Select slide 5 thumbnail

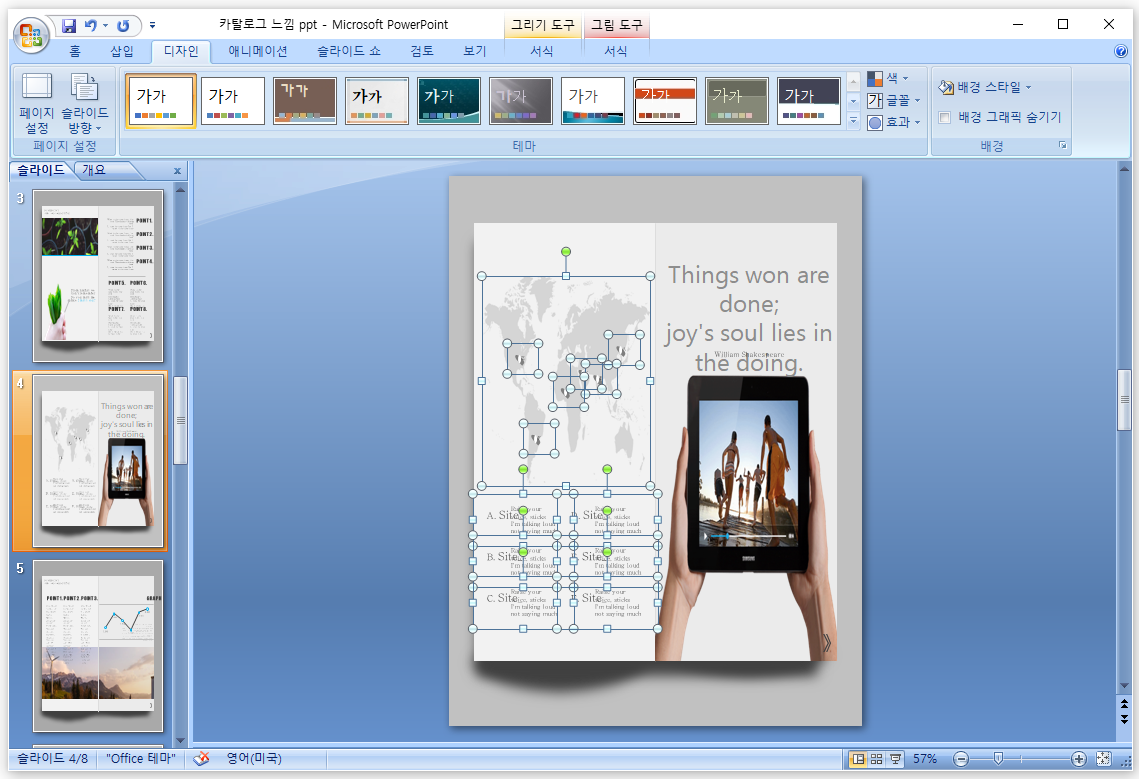98,646
